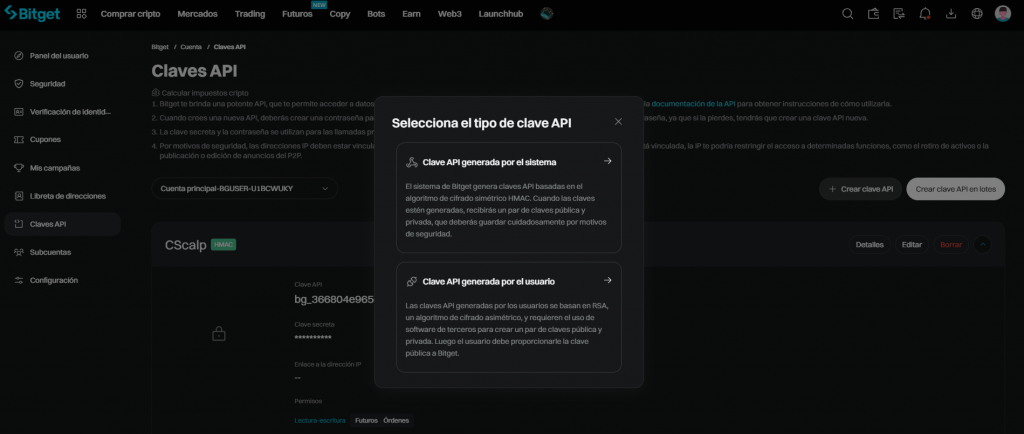Click the Futuros permission tag
The width and height of the screenshot is (1024, 434).
366,420
